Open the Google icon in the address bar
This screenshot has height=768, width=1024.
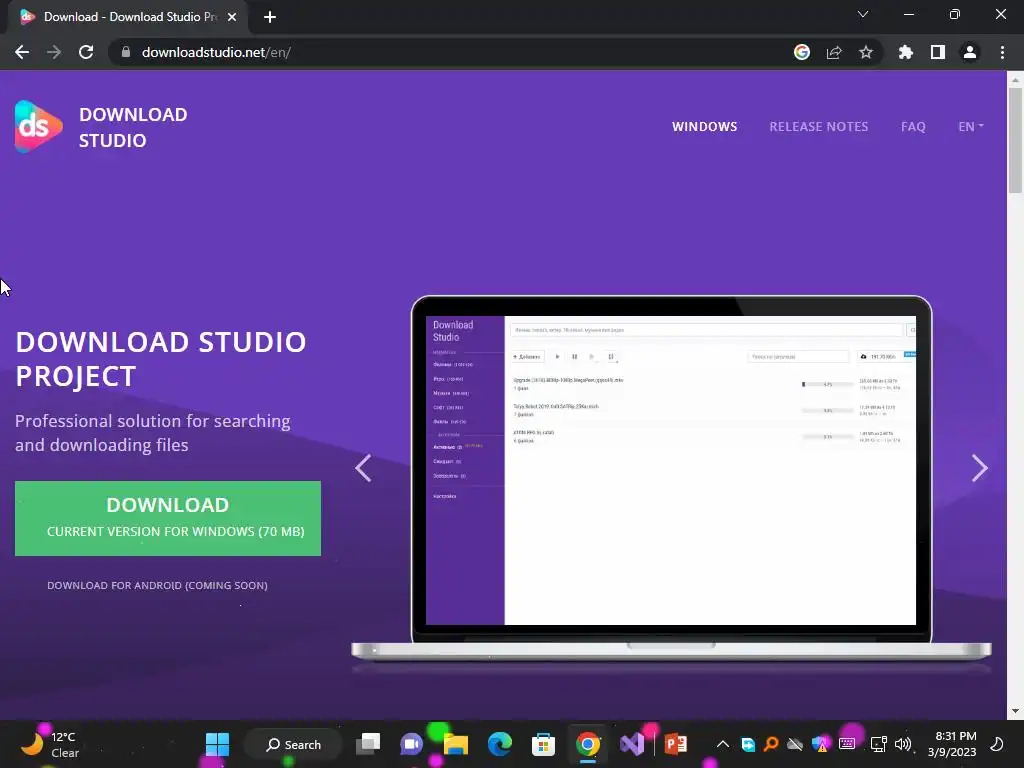802,52
